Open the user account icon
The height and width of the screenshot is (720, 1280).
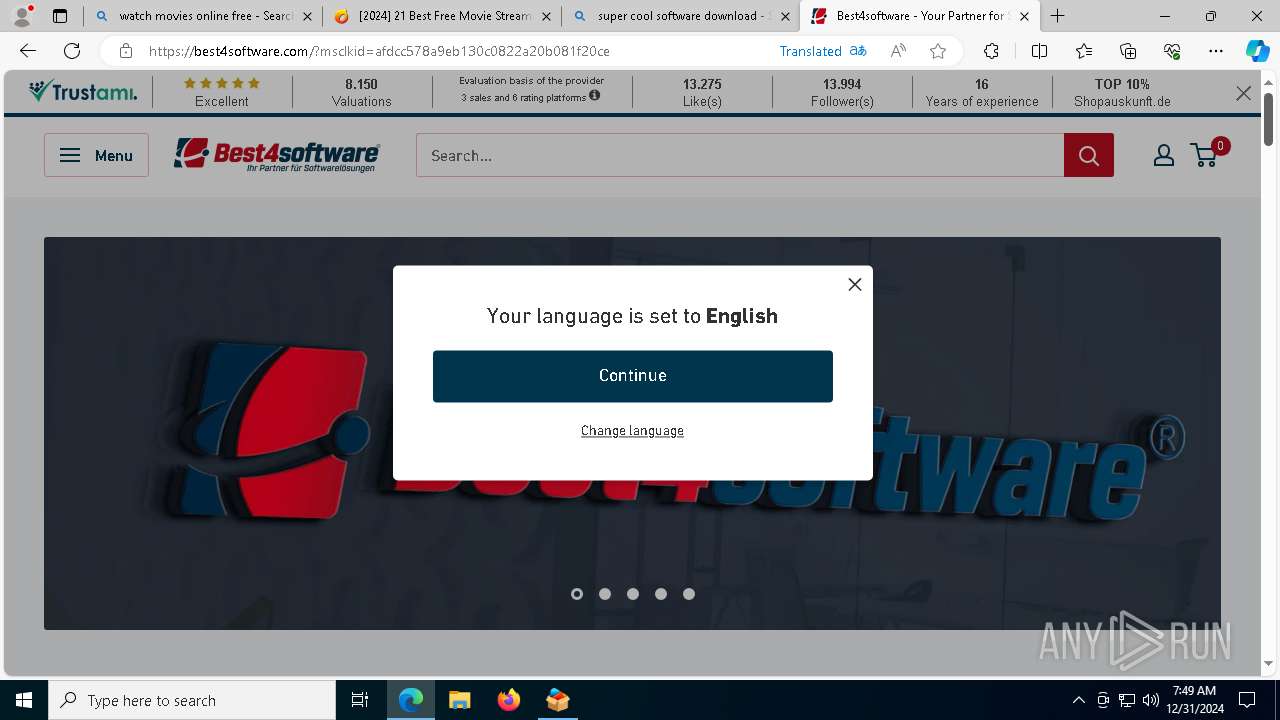click(1164, 155)
